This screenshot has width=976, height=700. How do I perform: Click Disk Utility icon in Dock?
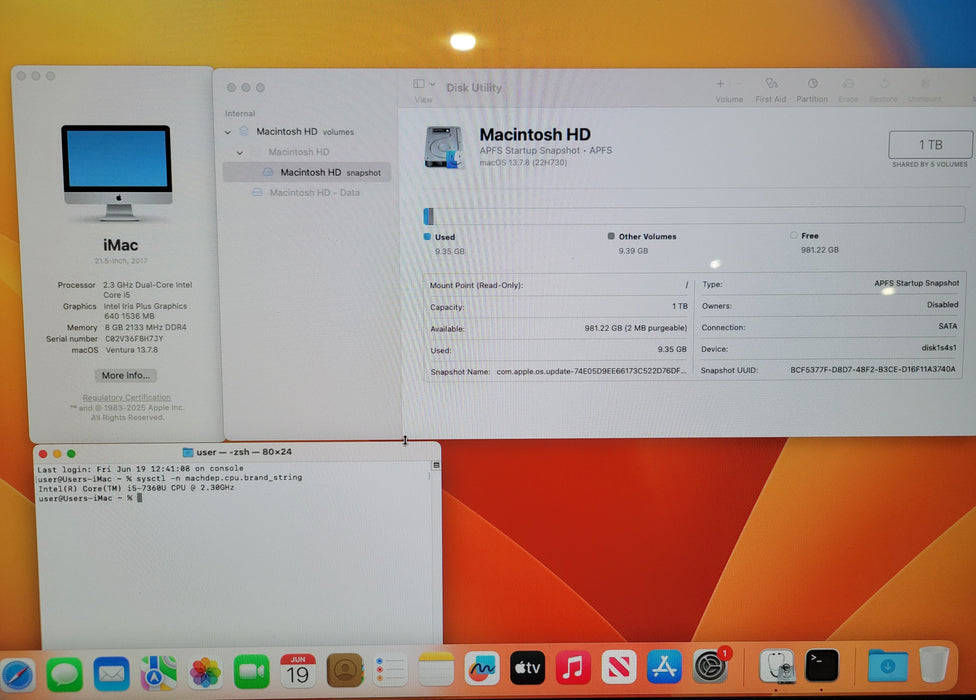click(x=776, y=666)
